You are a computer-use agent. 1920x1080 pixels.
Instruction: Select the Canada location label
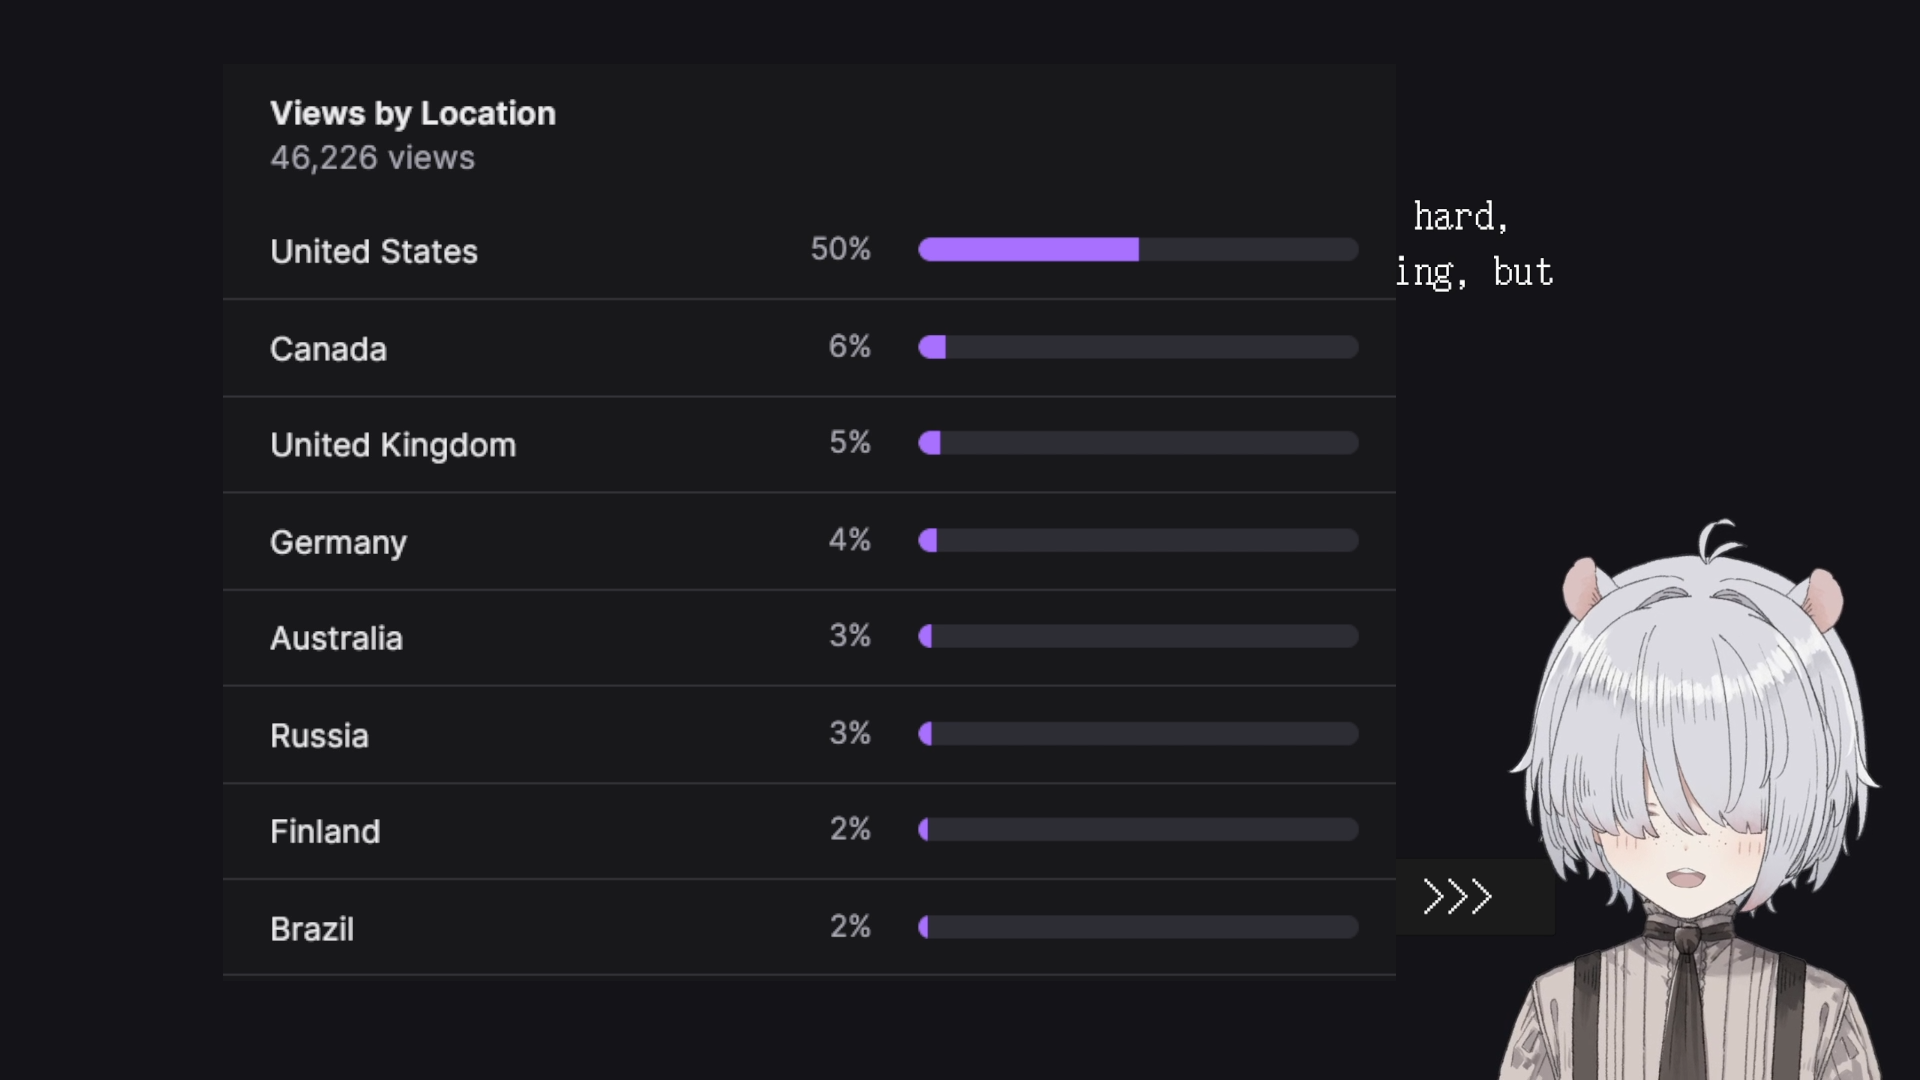[x=328, y=349]
